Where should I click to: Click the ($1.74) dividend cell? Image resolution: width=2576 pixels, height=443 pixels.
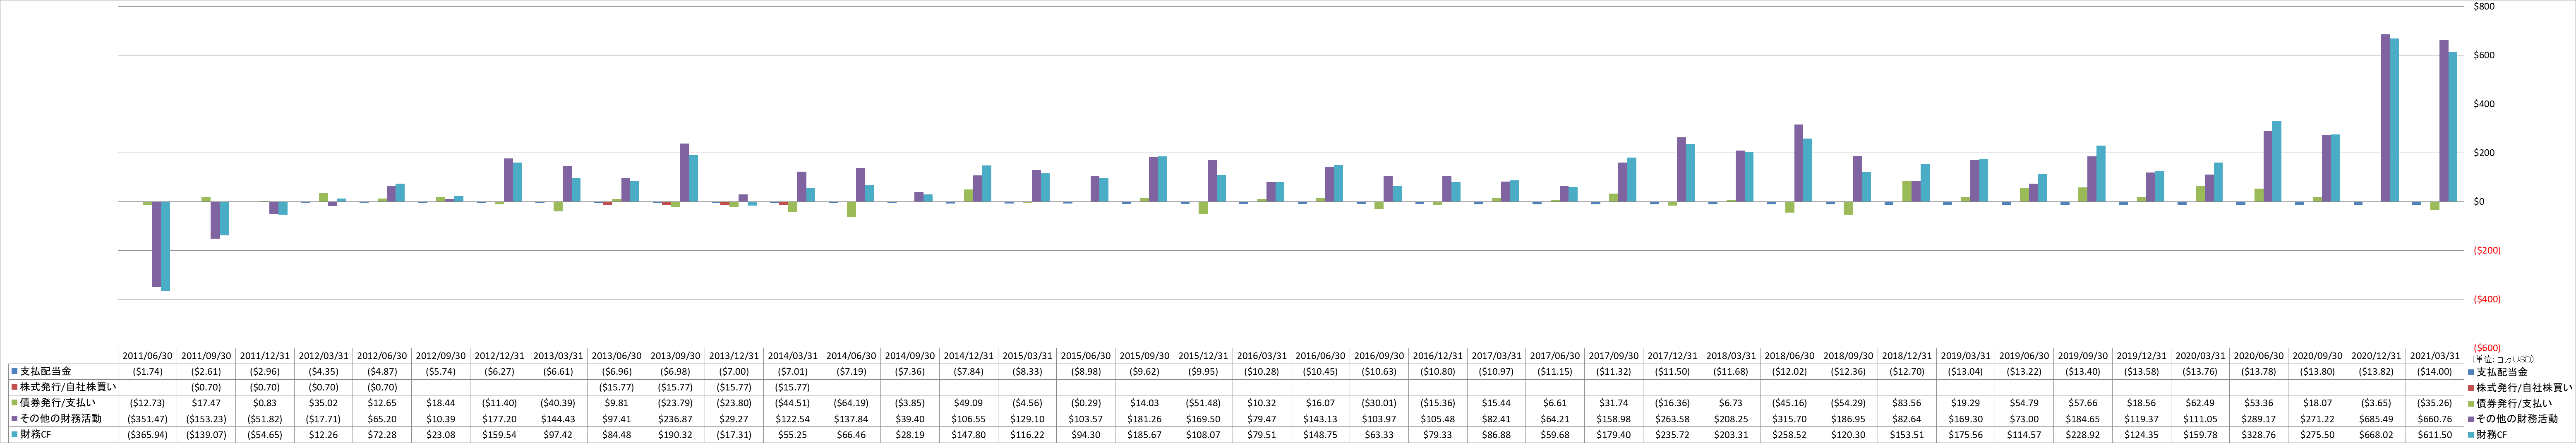[x=147, y=371]
